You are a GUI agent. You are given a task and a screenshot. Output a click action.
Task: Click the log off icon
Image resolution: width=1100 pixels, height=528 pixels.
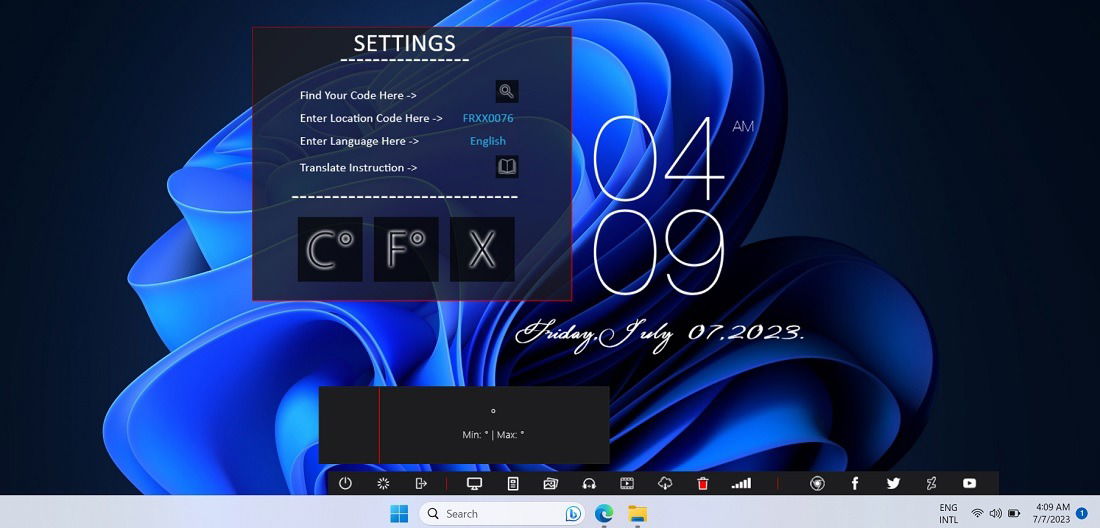(421, 483)
